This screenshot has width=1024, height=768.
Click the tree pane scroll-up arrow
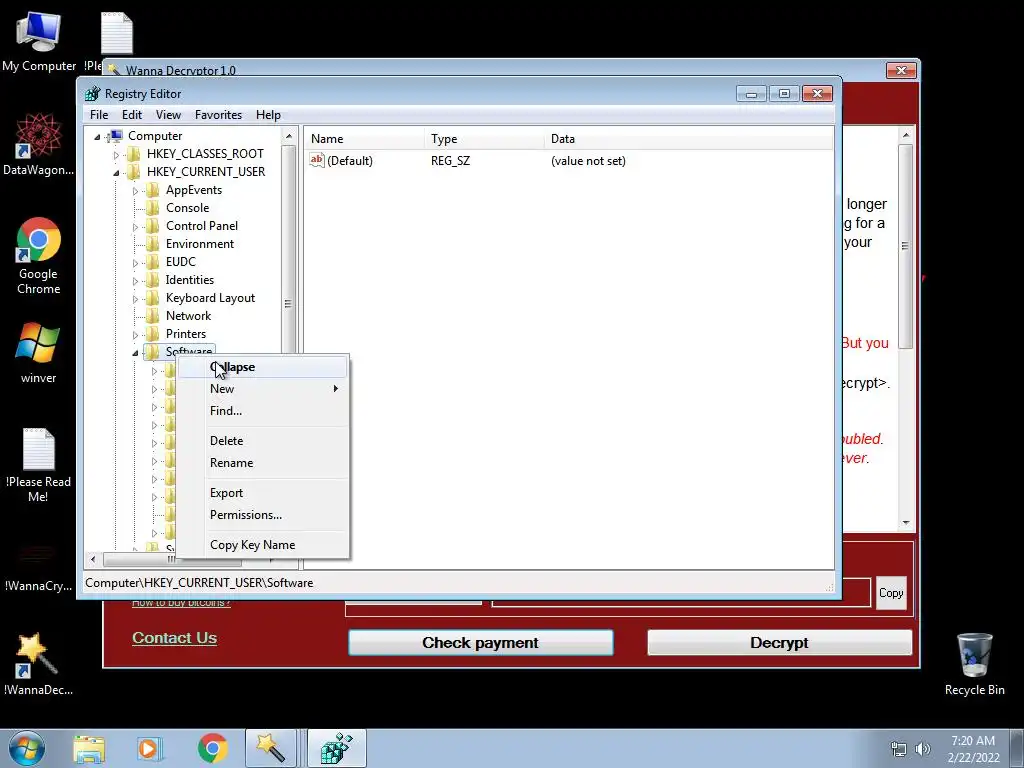289,136
